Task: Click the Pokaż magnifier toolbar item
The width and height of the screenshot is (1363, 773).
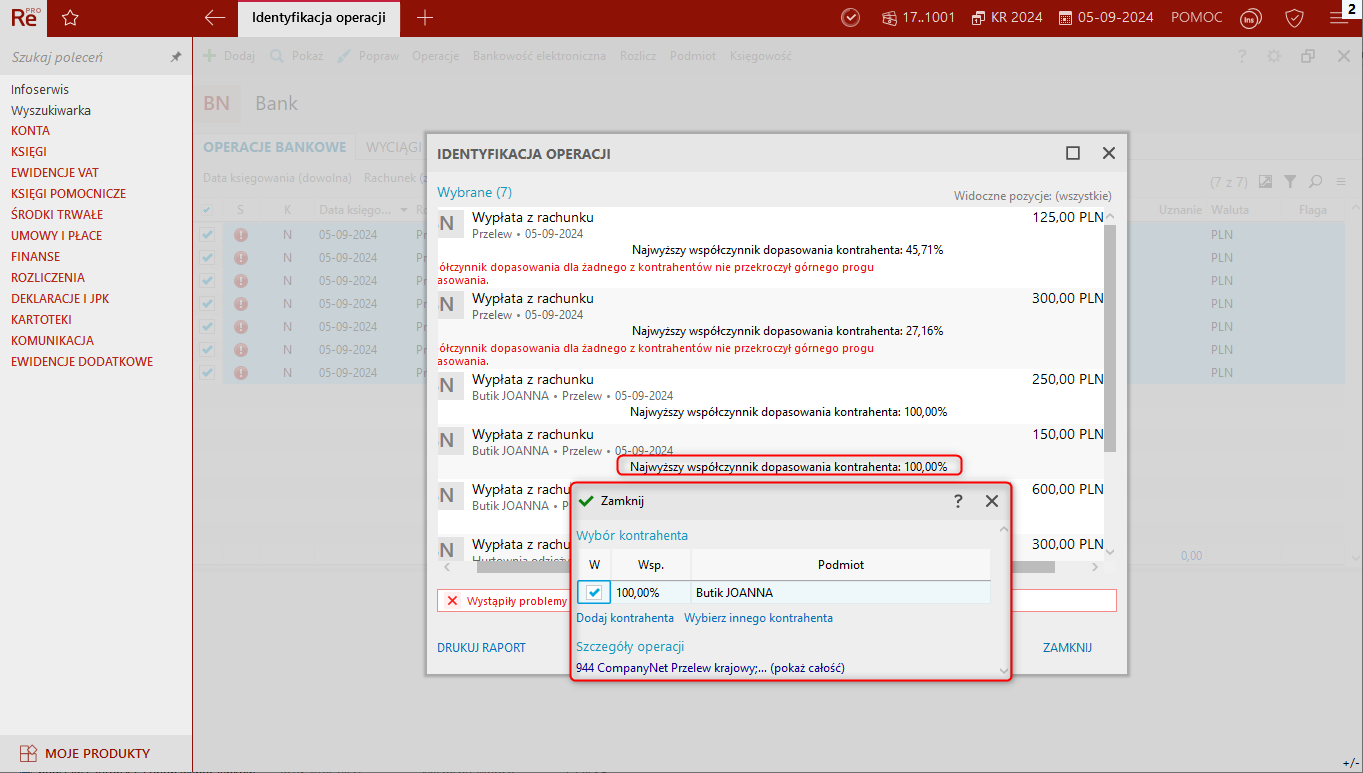Action: coord(296,56)
